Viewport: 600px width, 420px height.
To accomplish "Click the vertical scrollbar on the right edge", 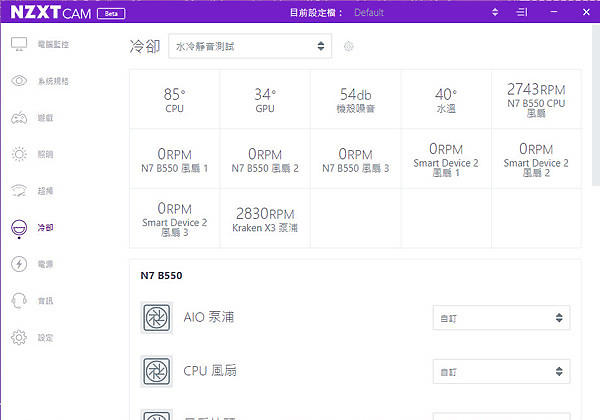I will [596, 105].
